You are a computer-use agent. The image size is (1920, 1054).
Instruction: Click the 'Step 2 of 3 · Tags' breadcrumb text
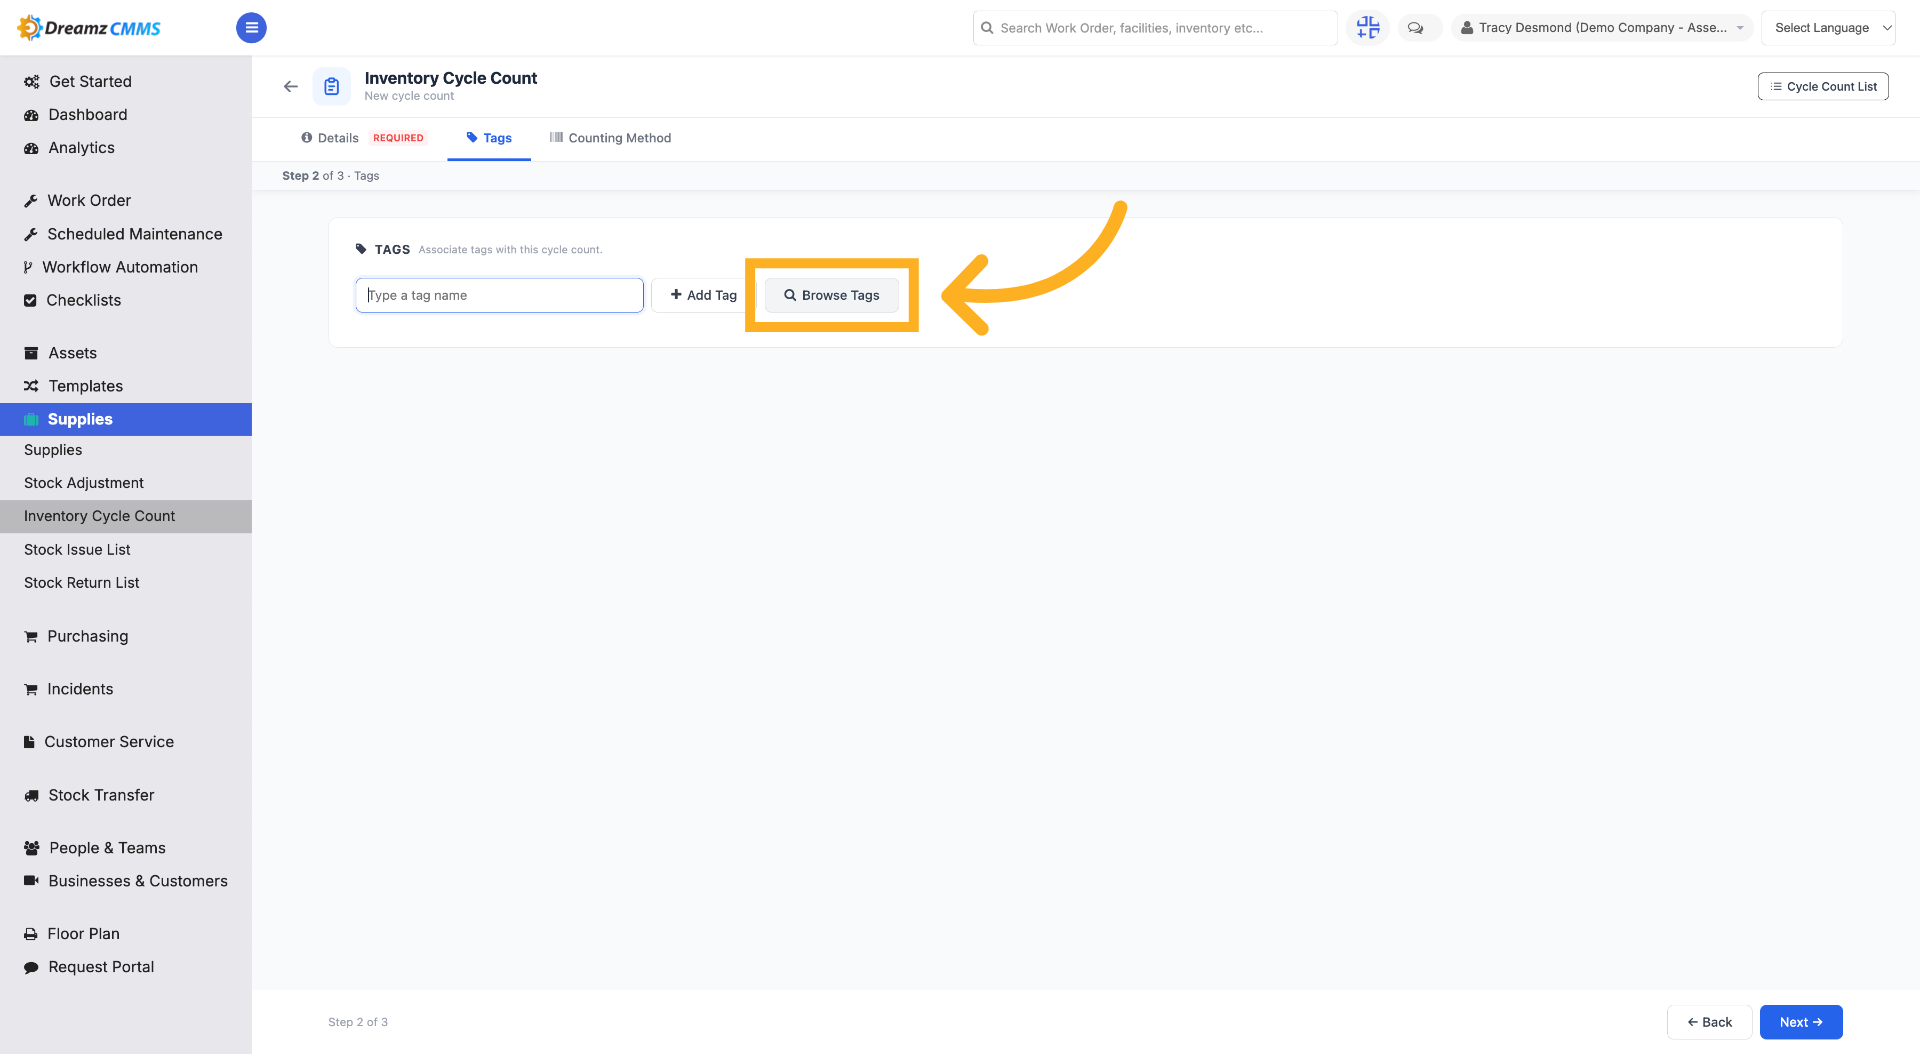[x=331, y=176]
